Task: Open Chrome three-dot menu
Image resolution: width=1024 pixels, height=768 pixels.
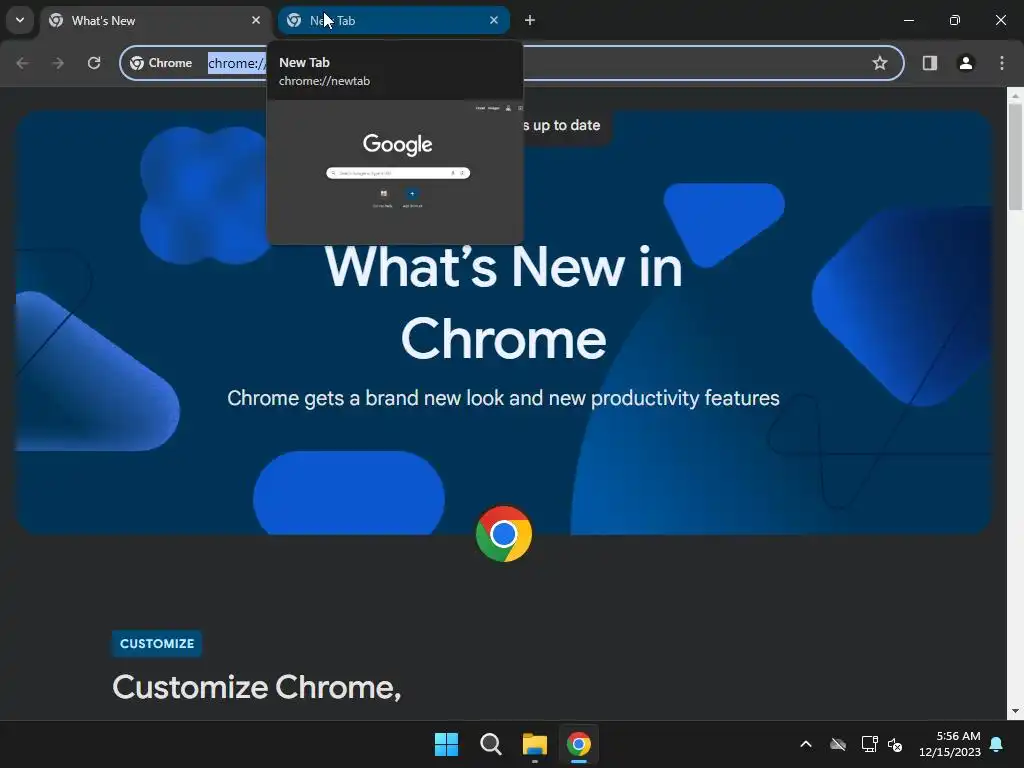Action: [x=1002, y=63]
